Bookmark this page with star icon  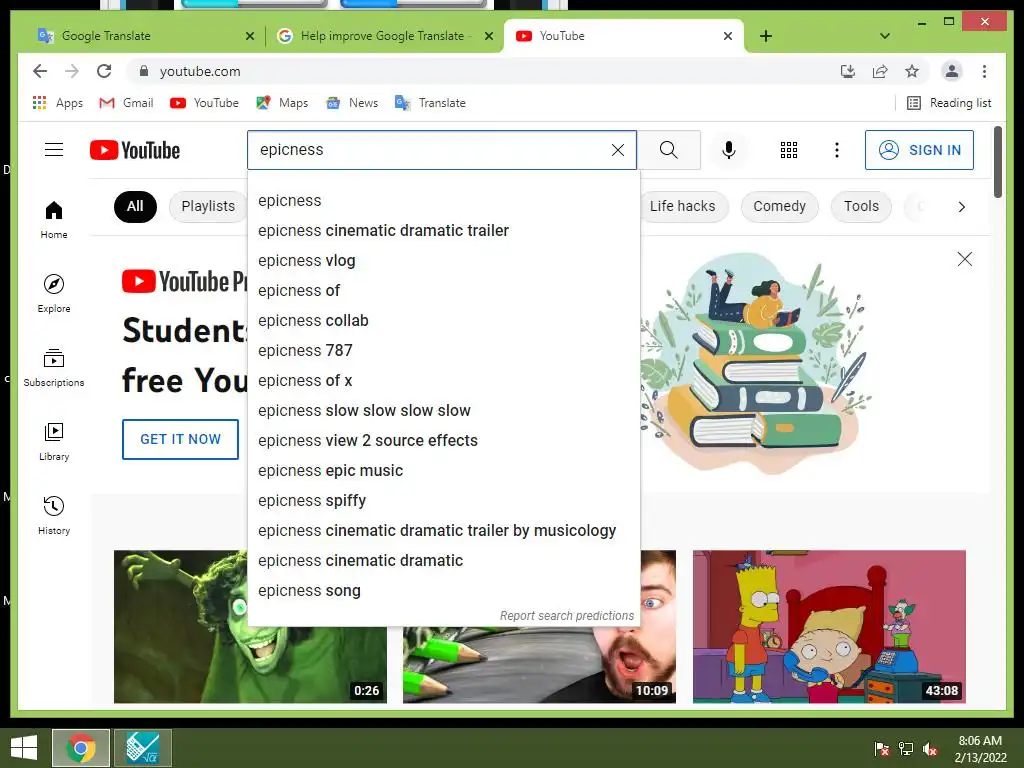point(912,71)
